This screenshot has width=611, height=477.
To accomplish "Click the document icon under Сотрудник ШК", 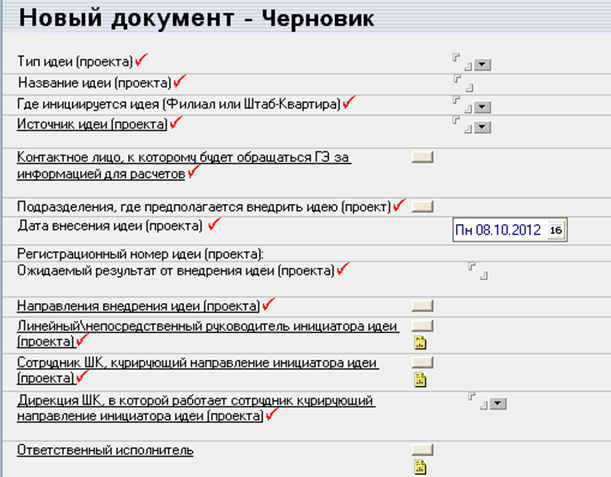I will [420, 380].
